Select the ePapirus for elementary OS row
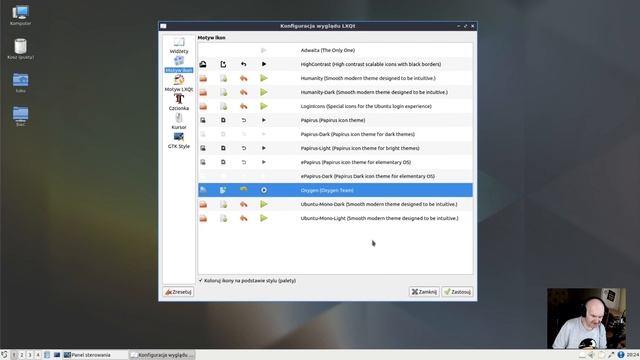The height and width of the screenshot is (360, 640). pyautogui.click(x=335, y=162)
